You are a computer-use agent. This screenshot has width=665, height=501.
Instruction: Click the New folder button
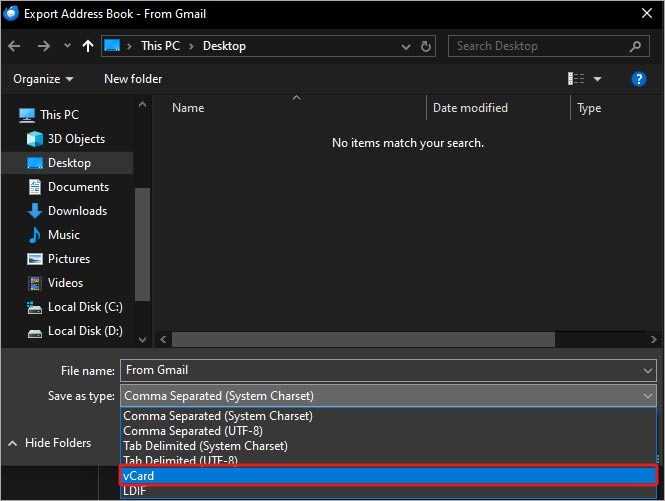[133, 79]
